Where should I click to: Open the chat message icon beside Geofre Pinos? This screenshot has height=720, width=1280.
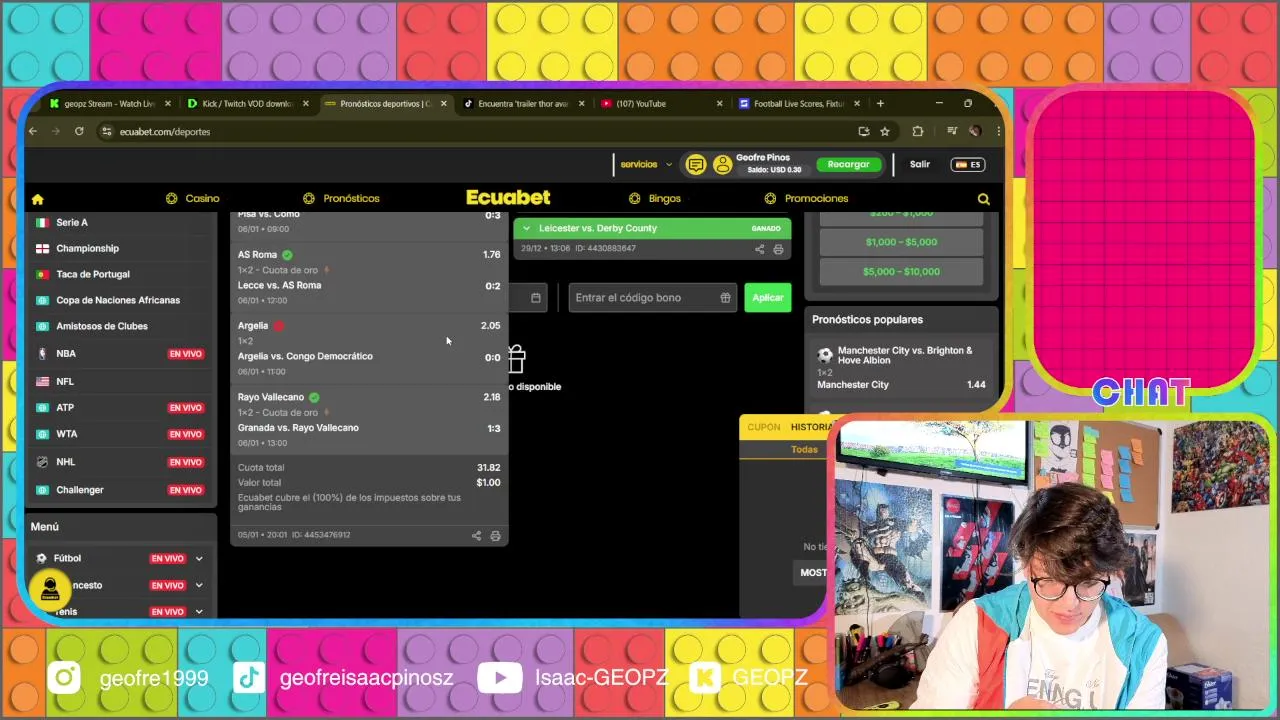pos(696,165)
